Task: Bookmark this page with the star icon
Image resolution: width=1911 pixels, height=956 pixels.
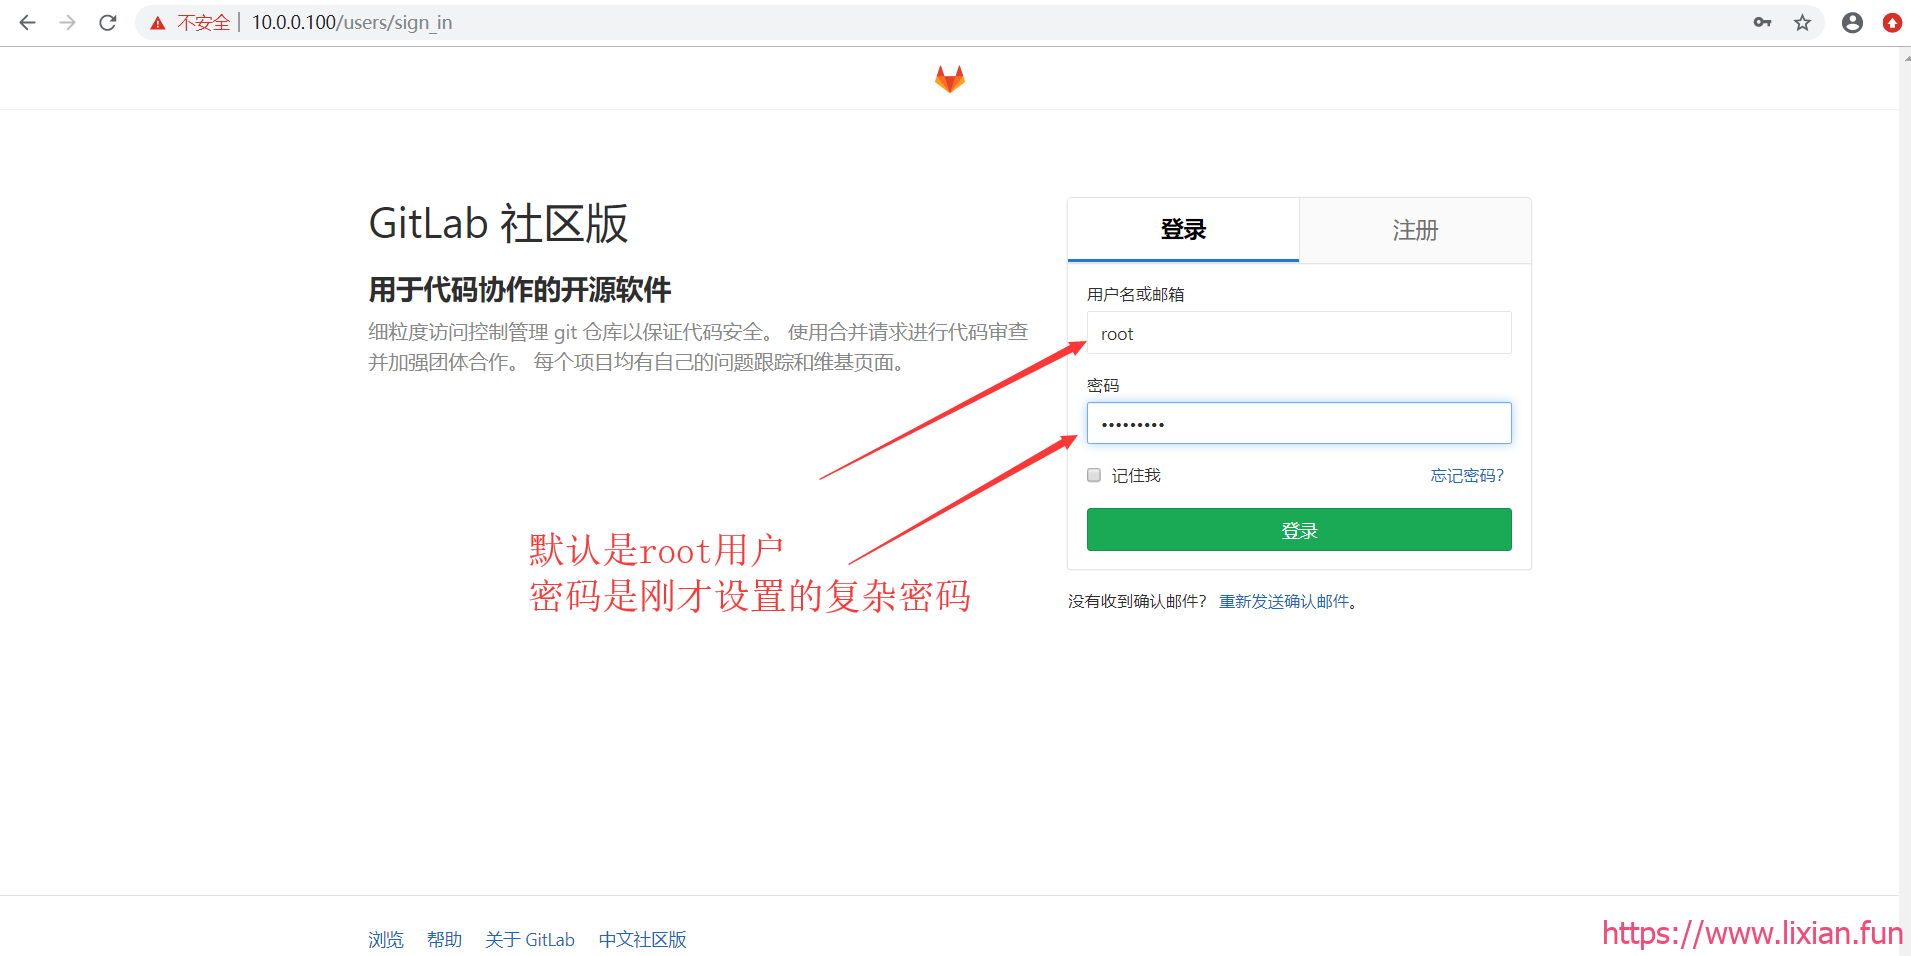Action: click(x=1802, y=22)
